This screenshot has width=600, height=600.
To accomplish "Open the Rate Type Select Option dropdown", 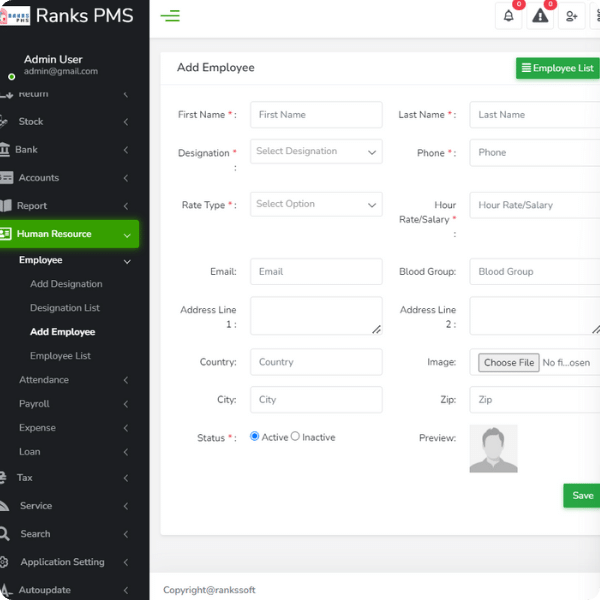I will [x=316, y=204].
